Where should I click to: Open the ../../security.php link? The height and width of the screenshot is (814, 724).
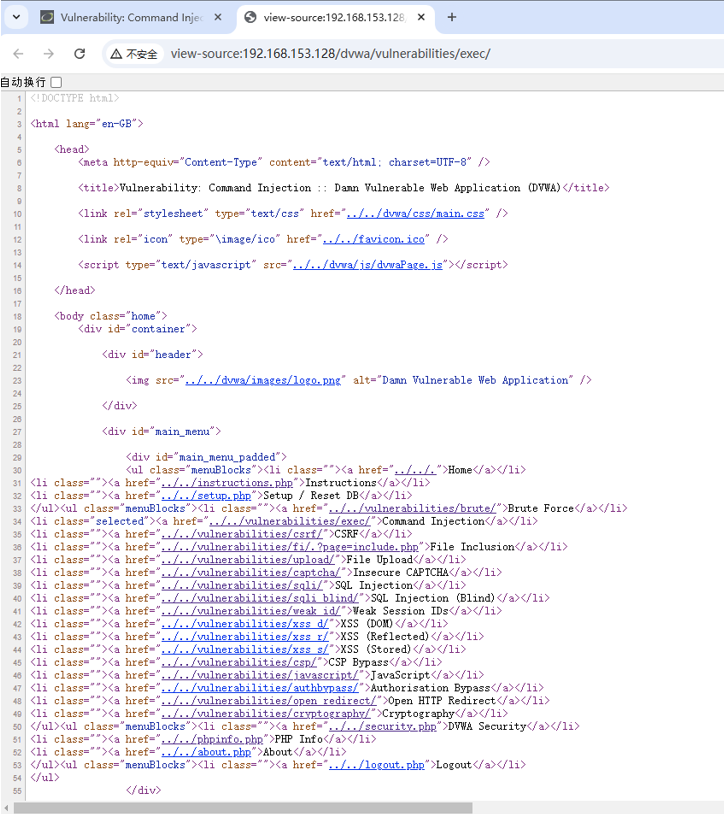click(383, 726)
